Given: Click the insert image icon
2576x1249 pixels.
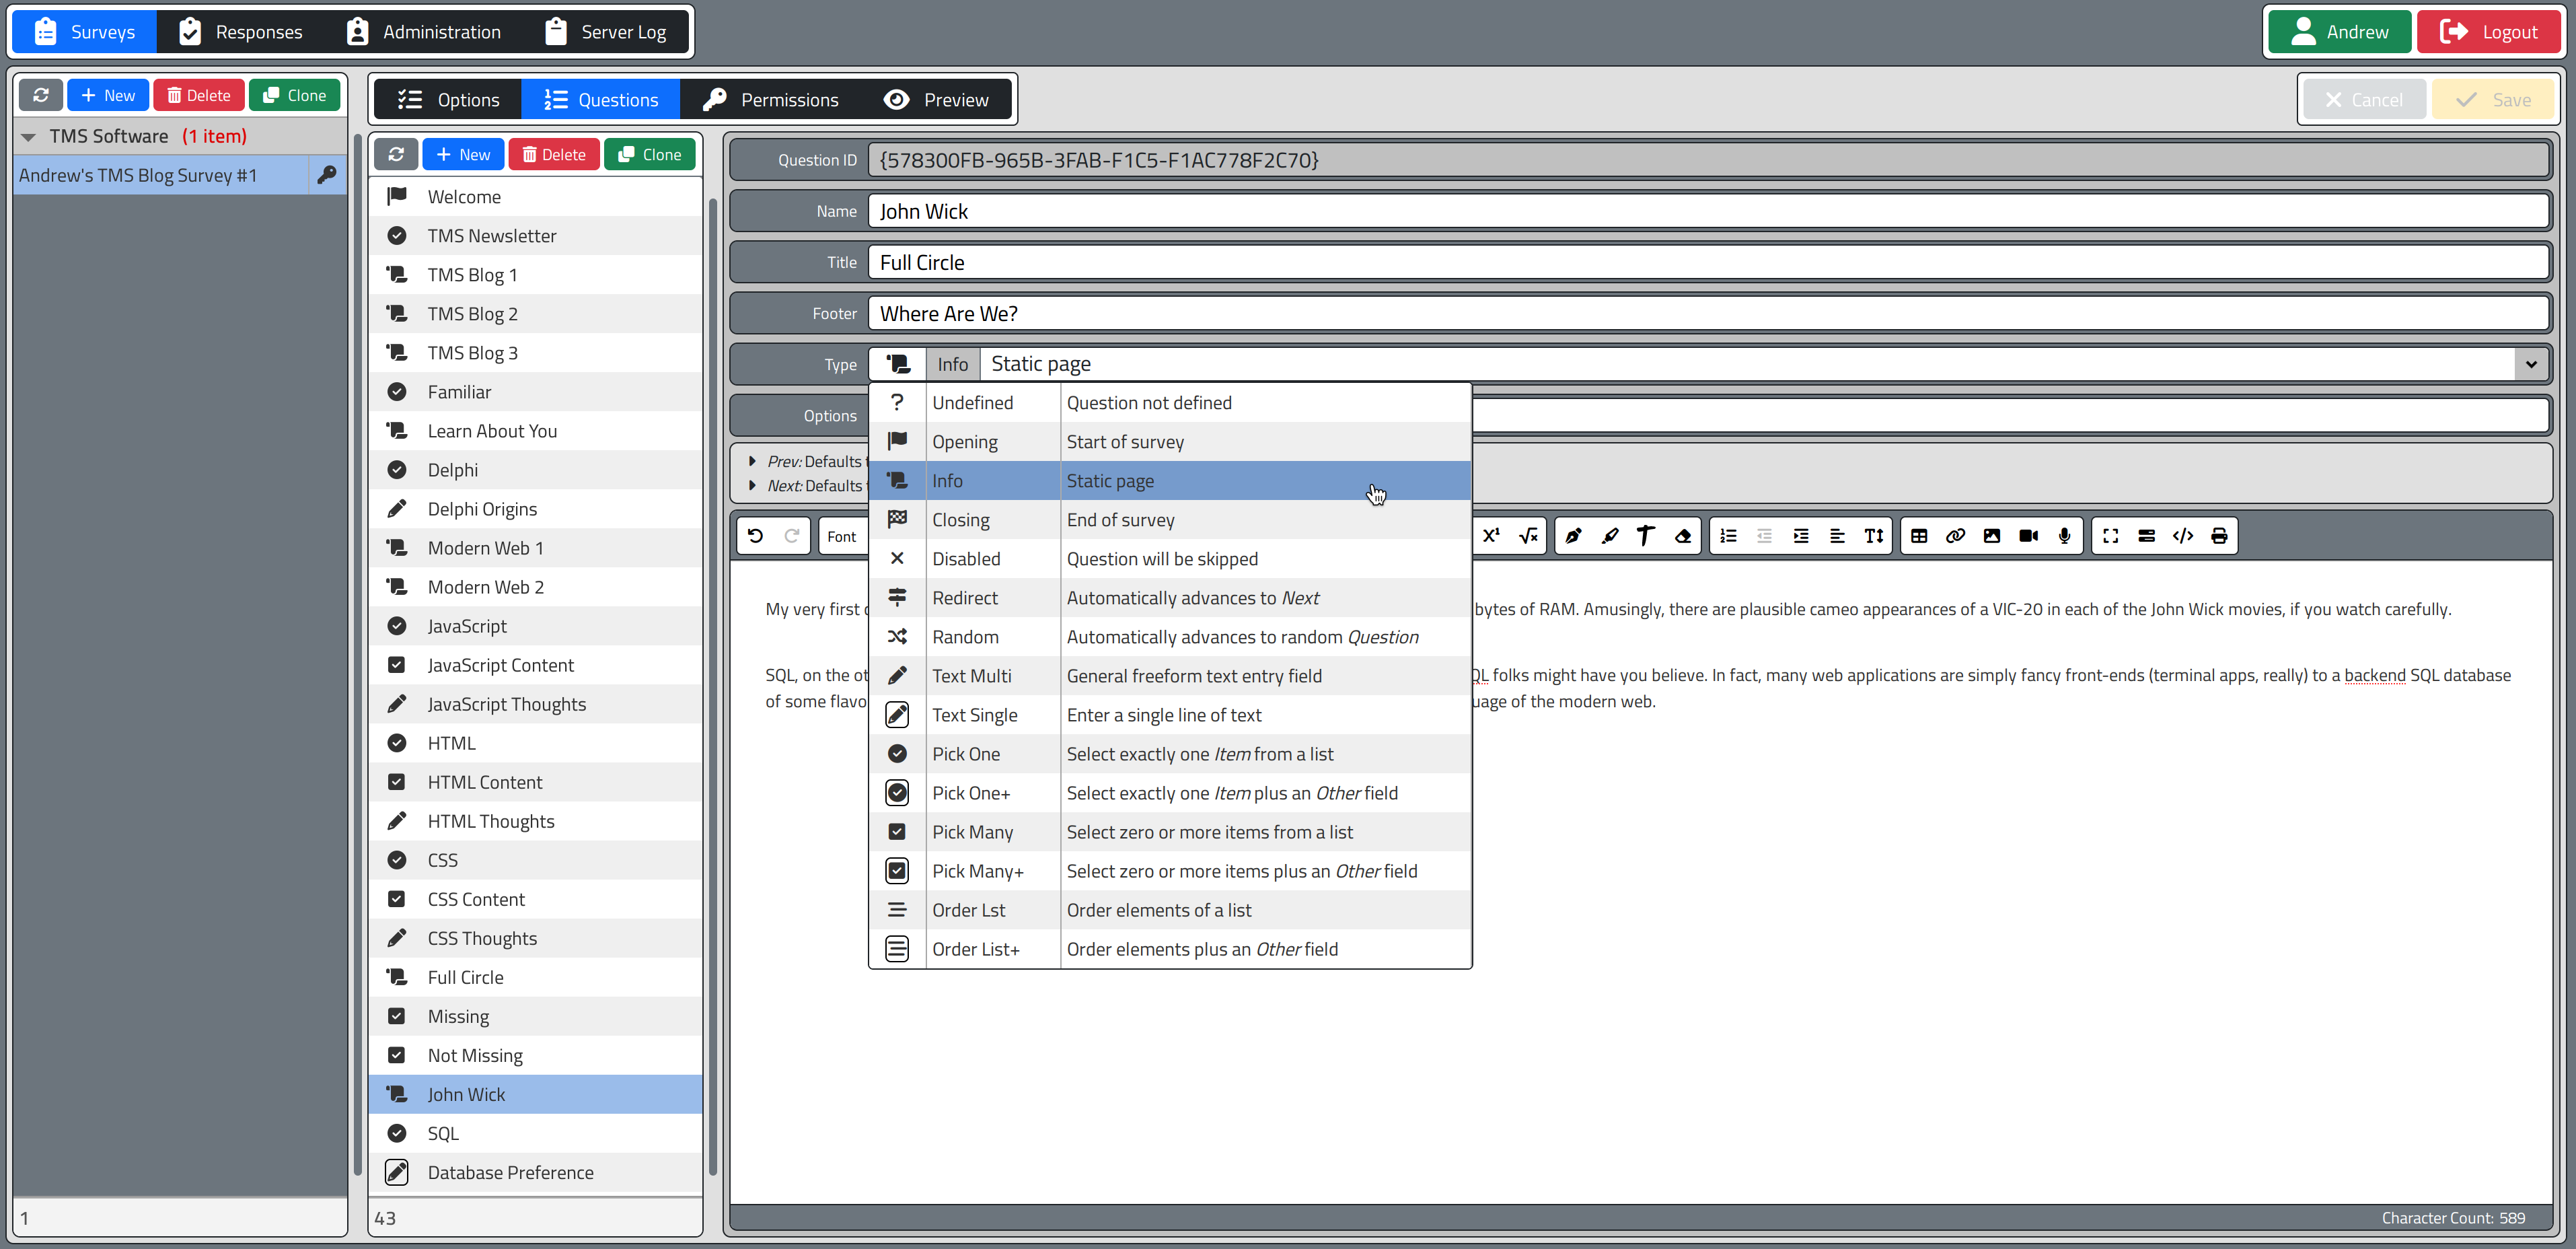Looking at the screenshot, I should [x=1991, y=536].
